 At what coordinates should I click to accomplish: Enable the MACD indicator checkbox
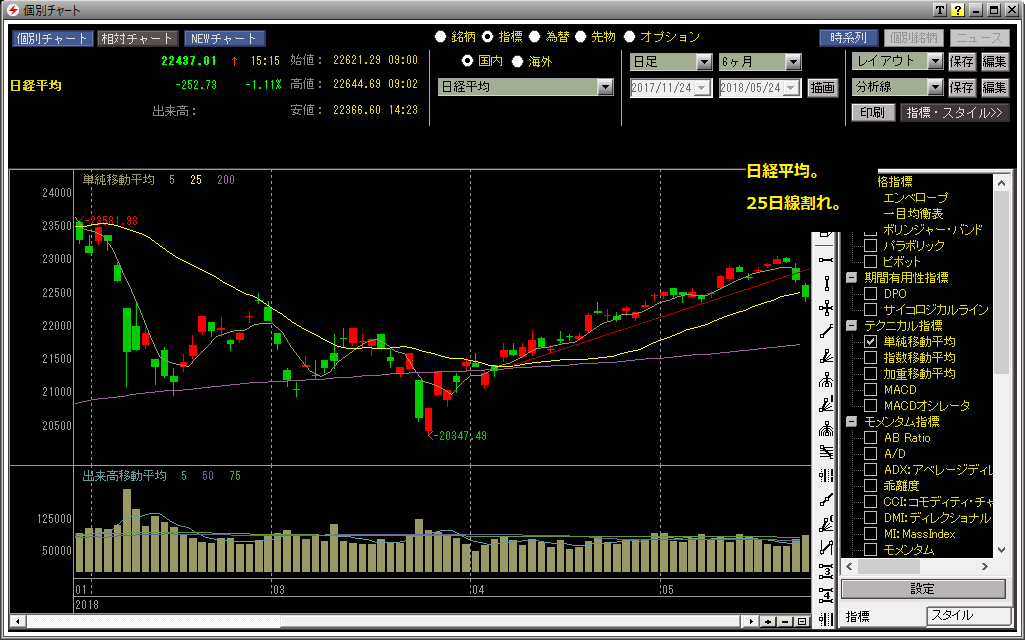coord(870,390)
